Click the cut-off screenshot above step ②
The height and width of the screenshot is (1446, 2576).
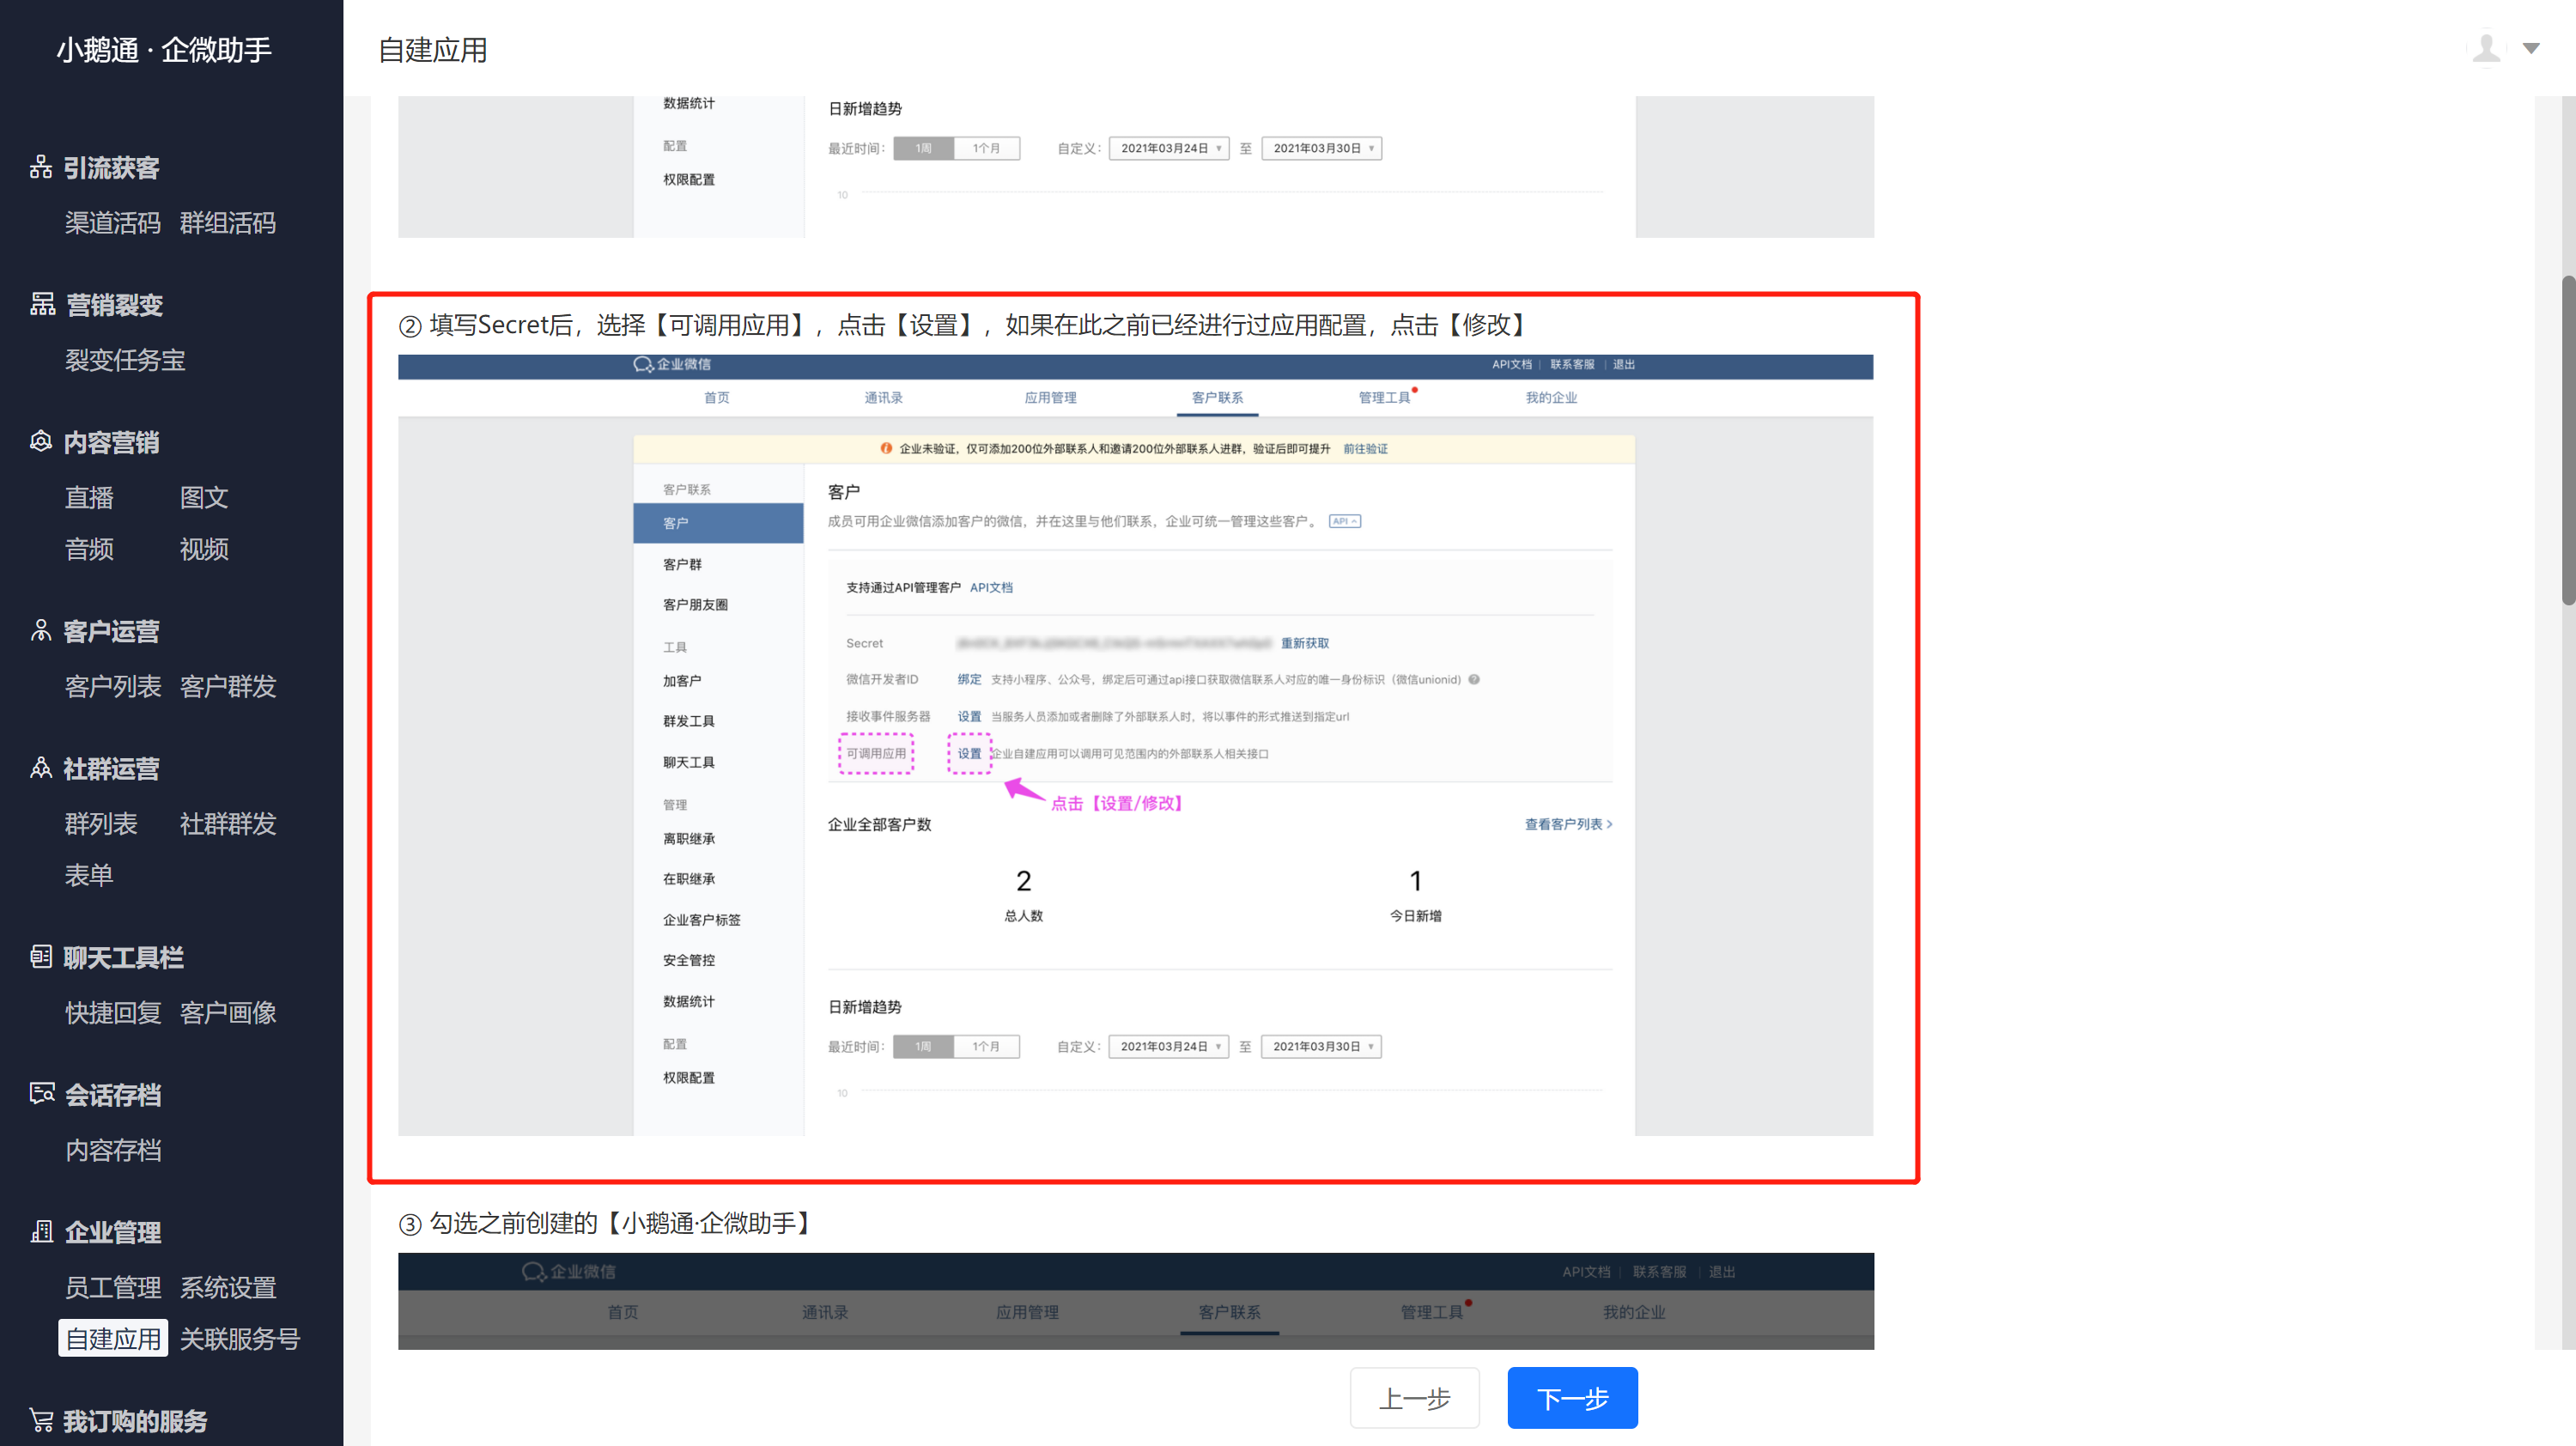pos(1135,167)
